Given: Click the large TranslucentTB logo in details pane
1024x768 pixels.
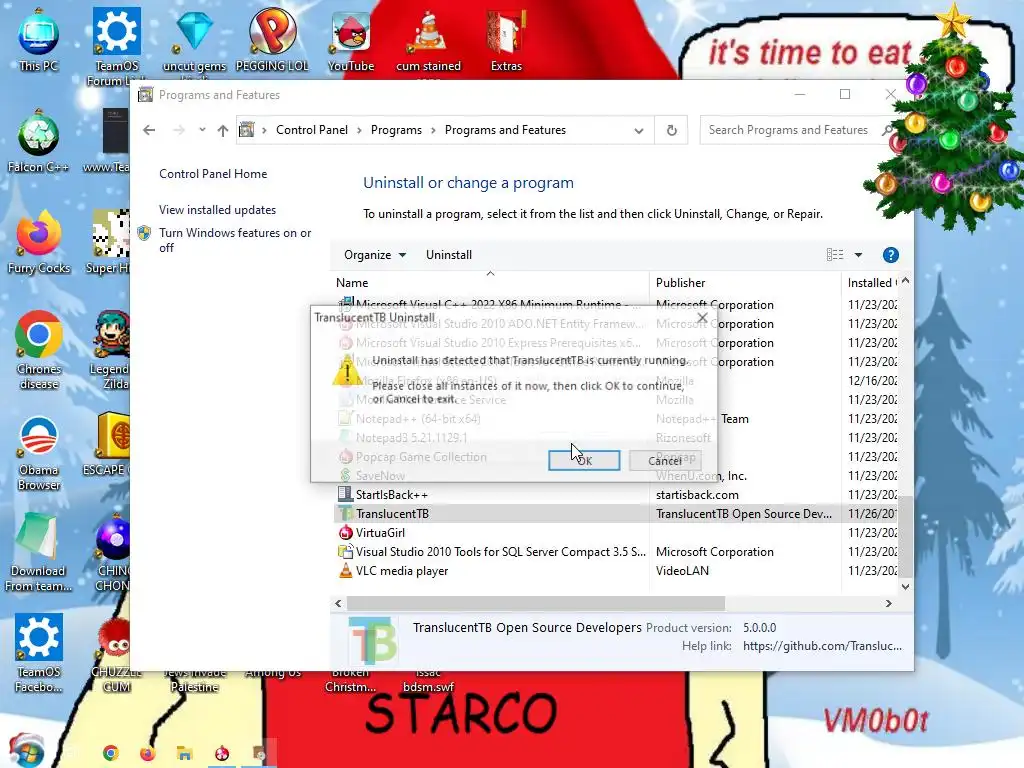Looking at the screenshot, I should pos(372,640).
